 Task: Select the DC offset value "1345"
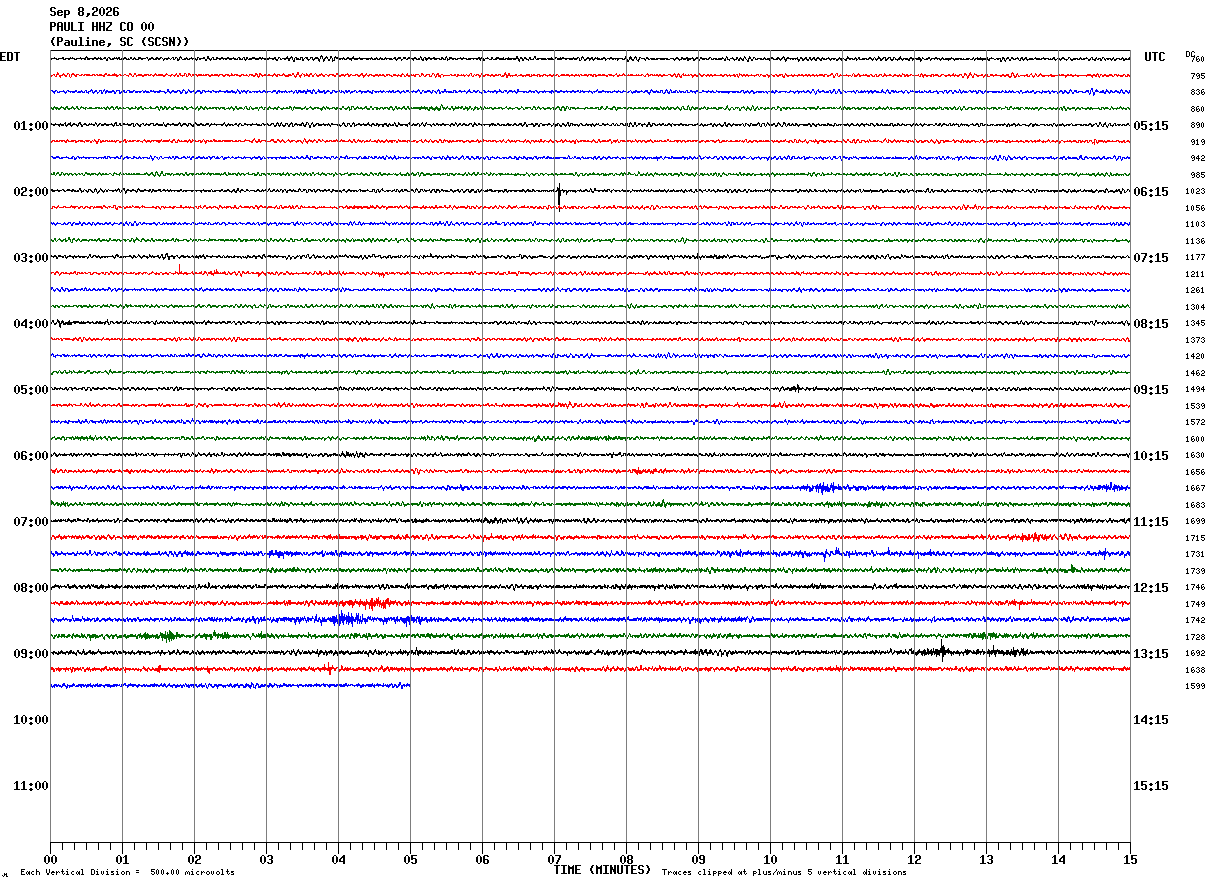click(x=1195, y=323)
